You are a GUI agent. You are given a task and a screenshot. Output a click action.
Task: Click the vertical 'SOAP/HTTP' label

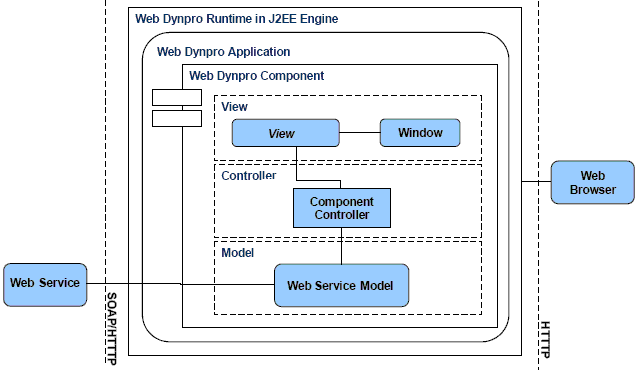111,328
